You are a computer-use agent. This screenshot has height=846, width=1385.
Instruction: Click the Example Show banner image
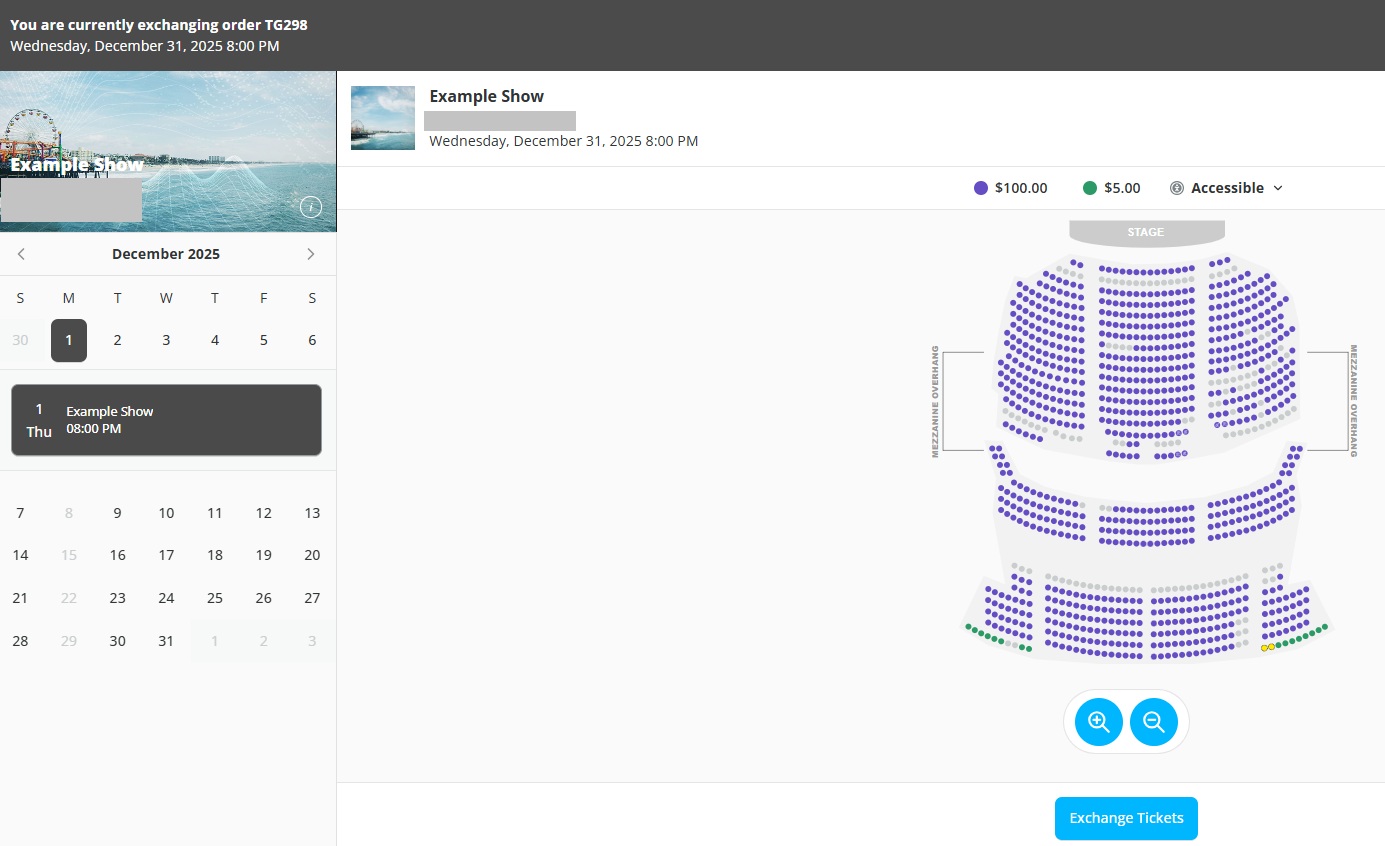click(168, 151)
